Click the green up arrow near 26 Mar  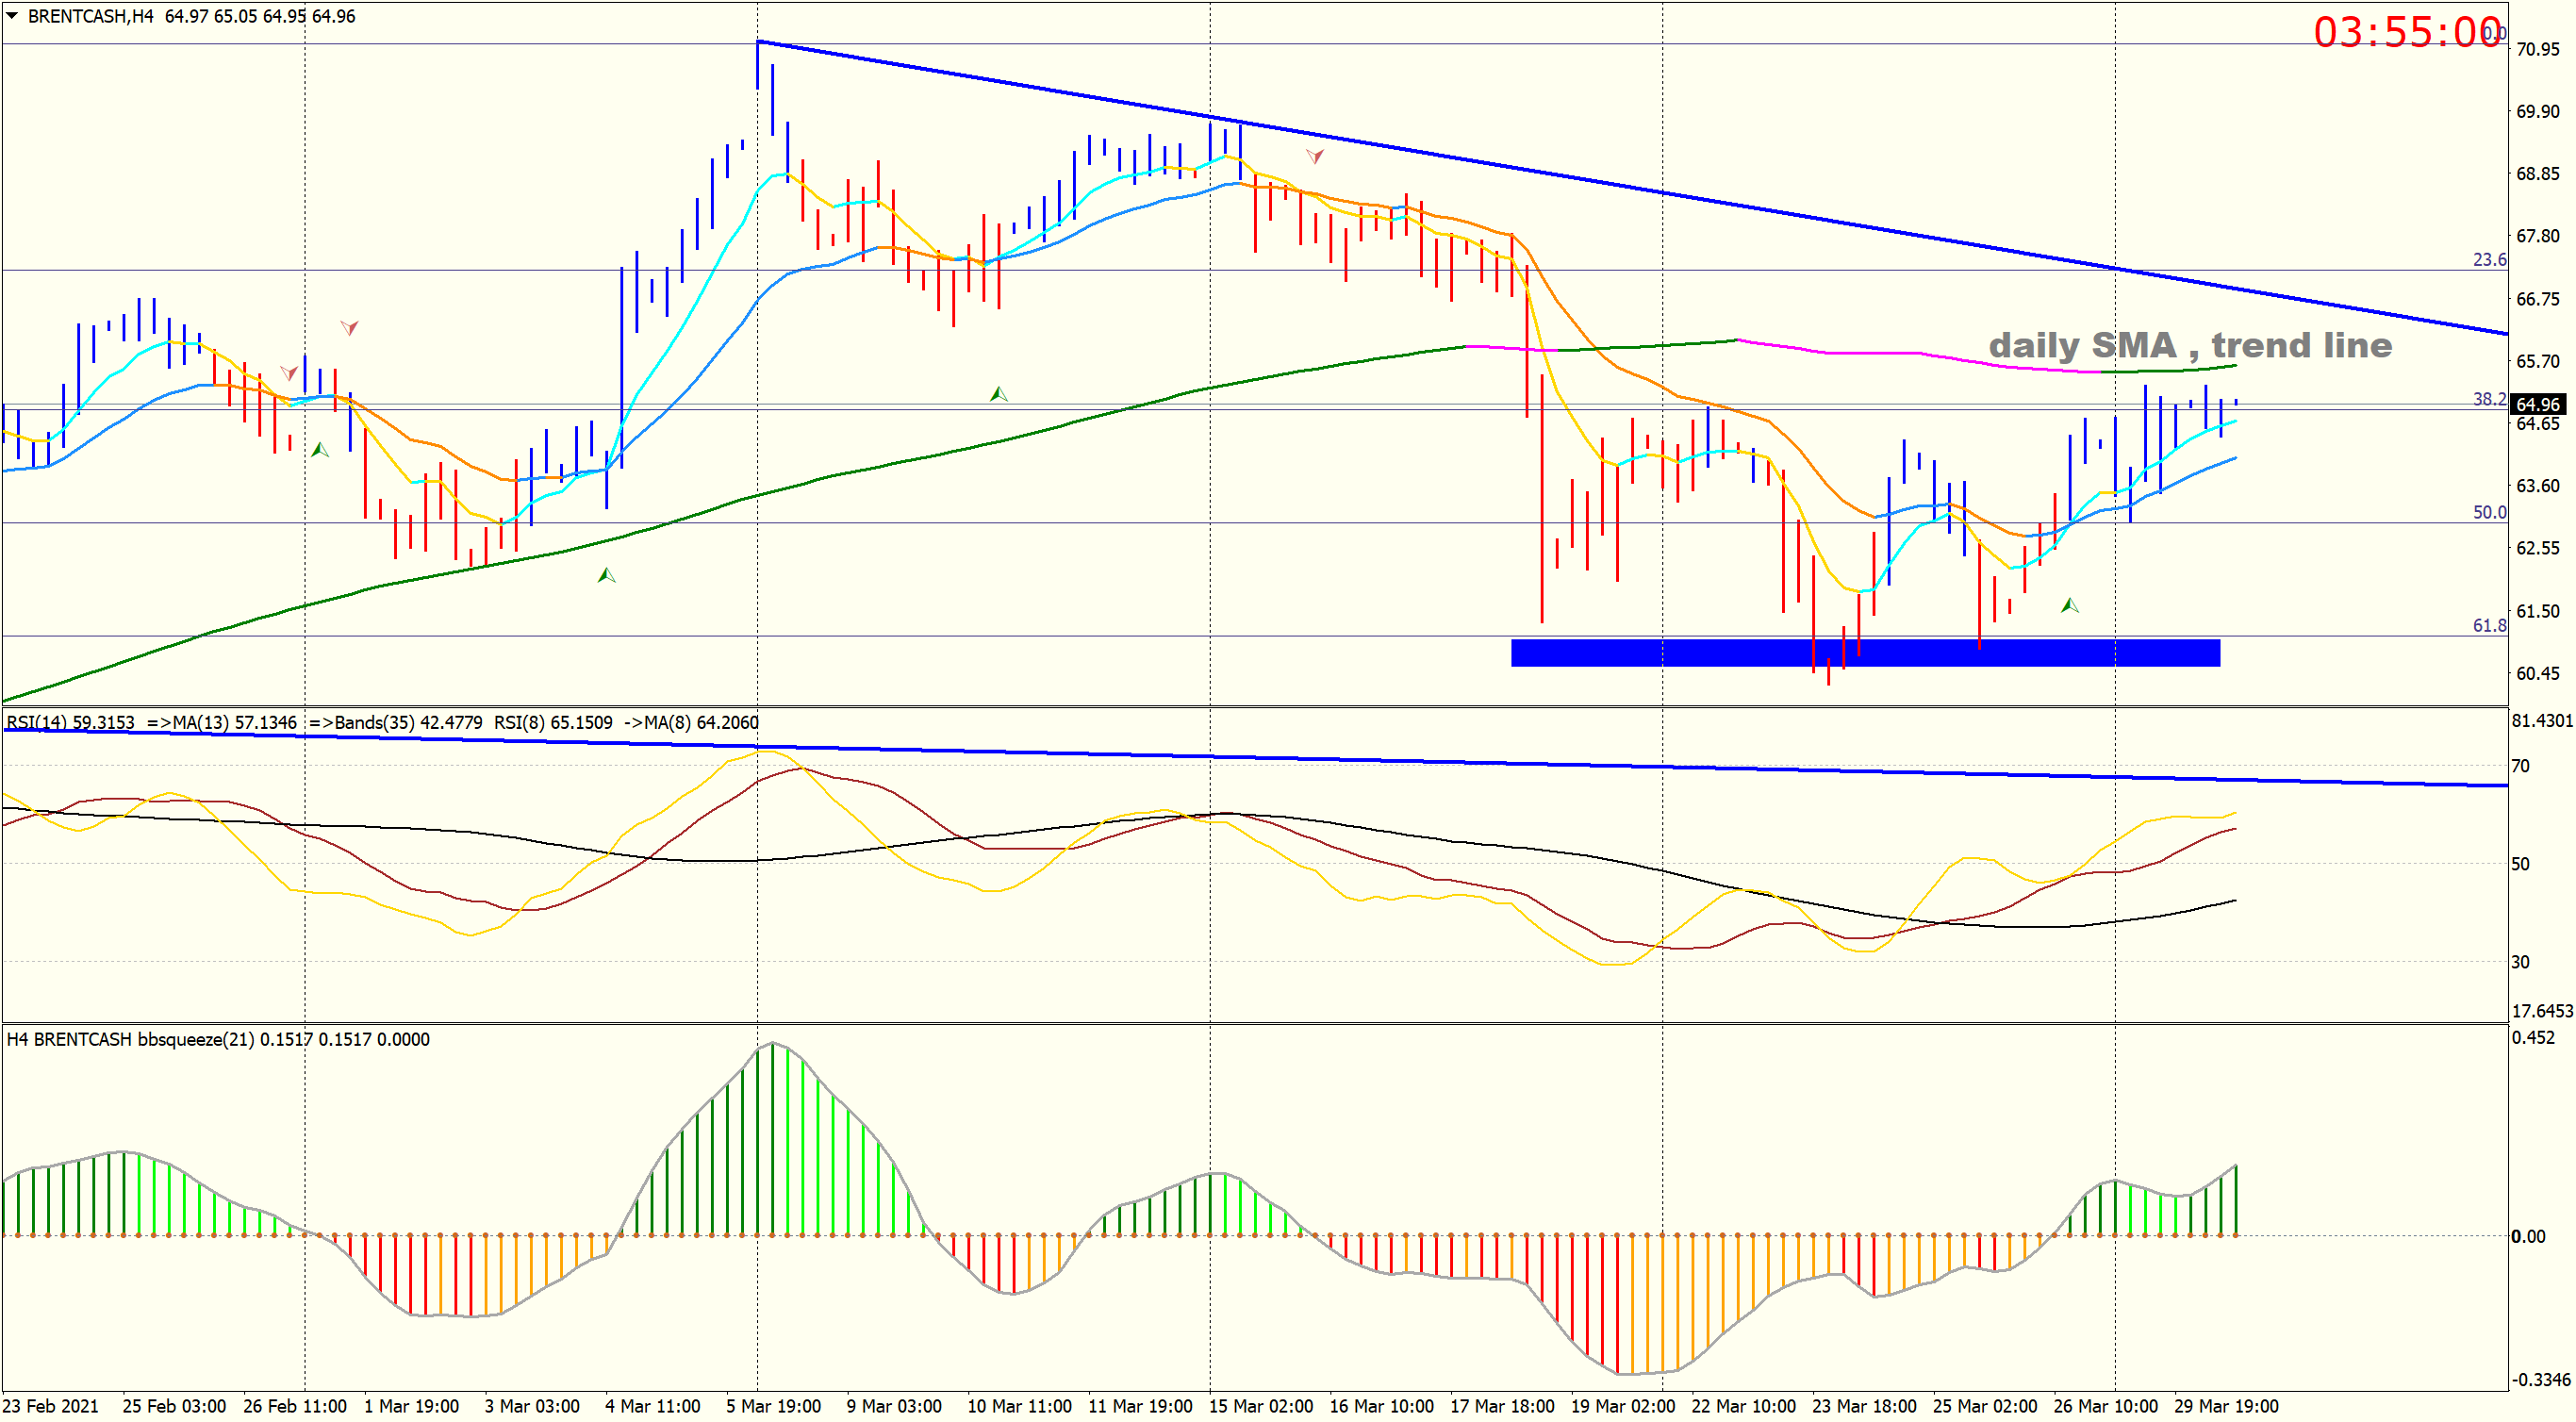pos(2069,605)
